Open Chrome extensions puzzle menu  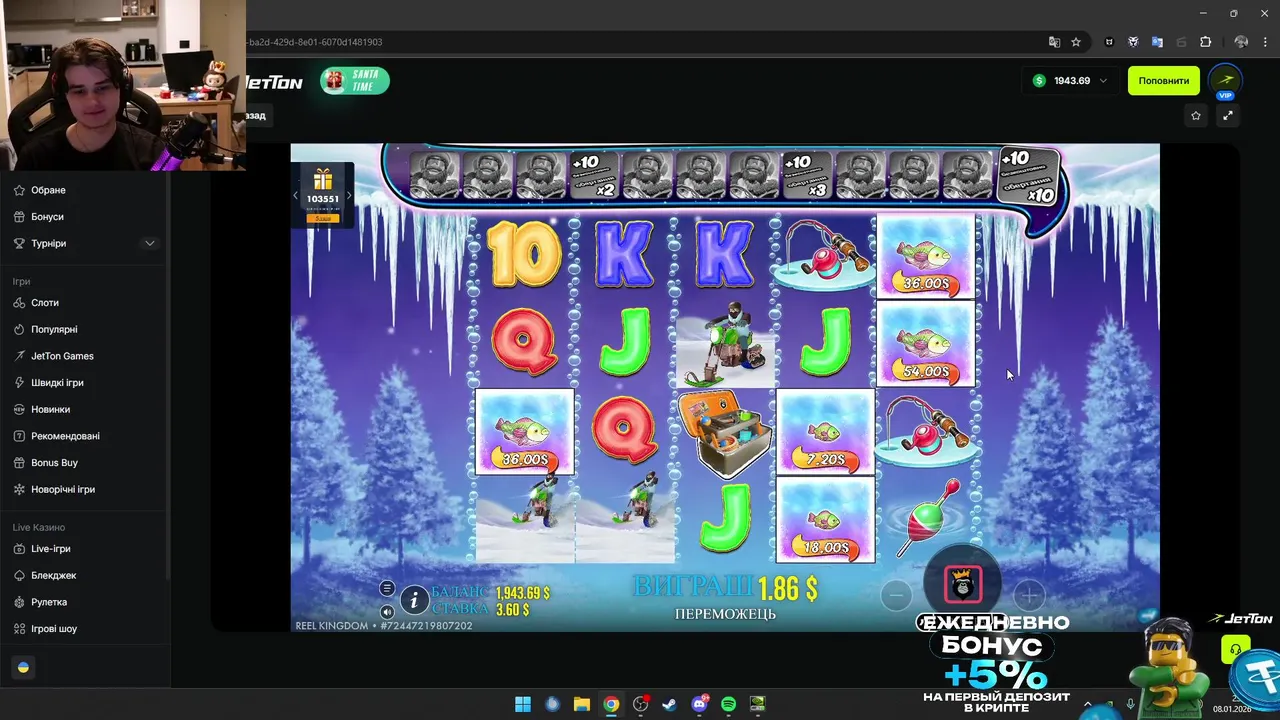point(1205,42)
